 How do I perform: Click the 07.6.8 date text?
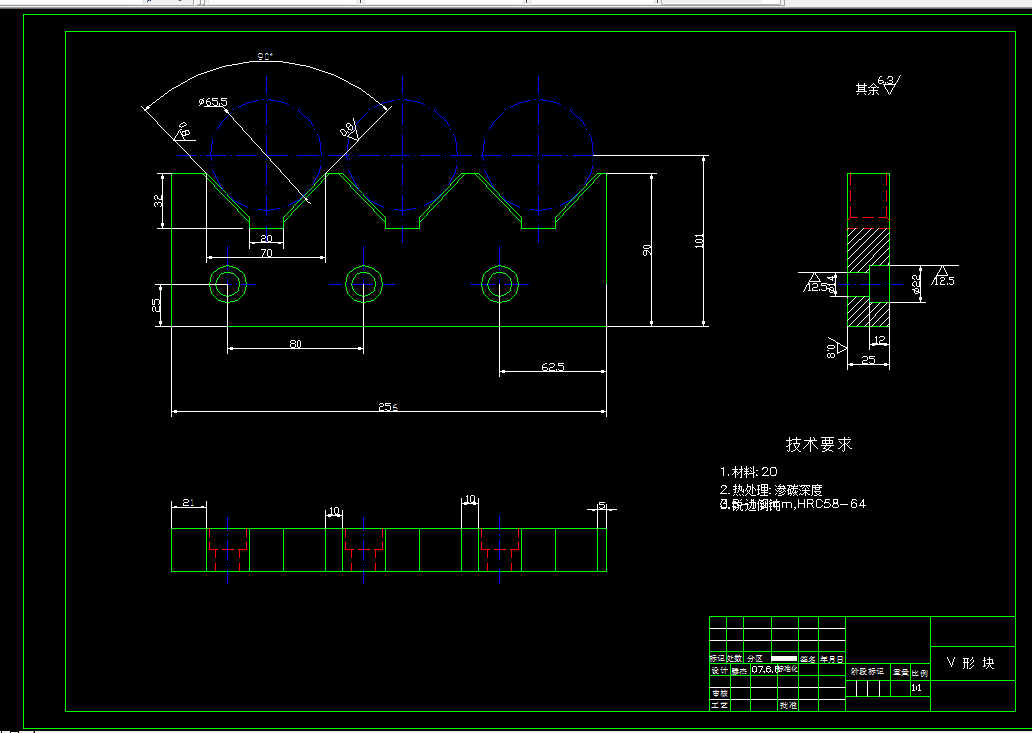pyautogui.click(x=765, y=670)
